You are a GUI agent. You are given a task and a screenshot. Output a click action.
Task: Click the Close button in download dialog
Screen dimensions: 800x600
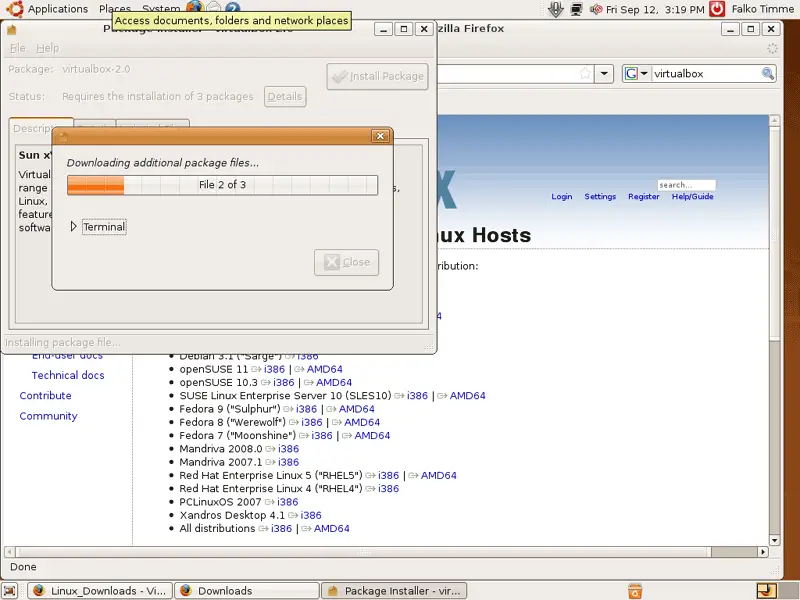click(x=346, y=262)
